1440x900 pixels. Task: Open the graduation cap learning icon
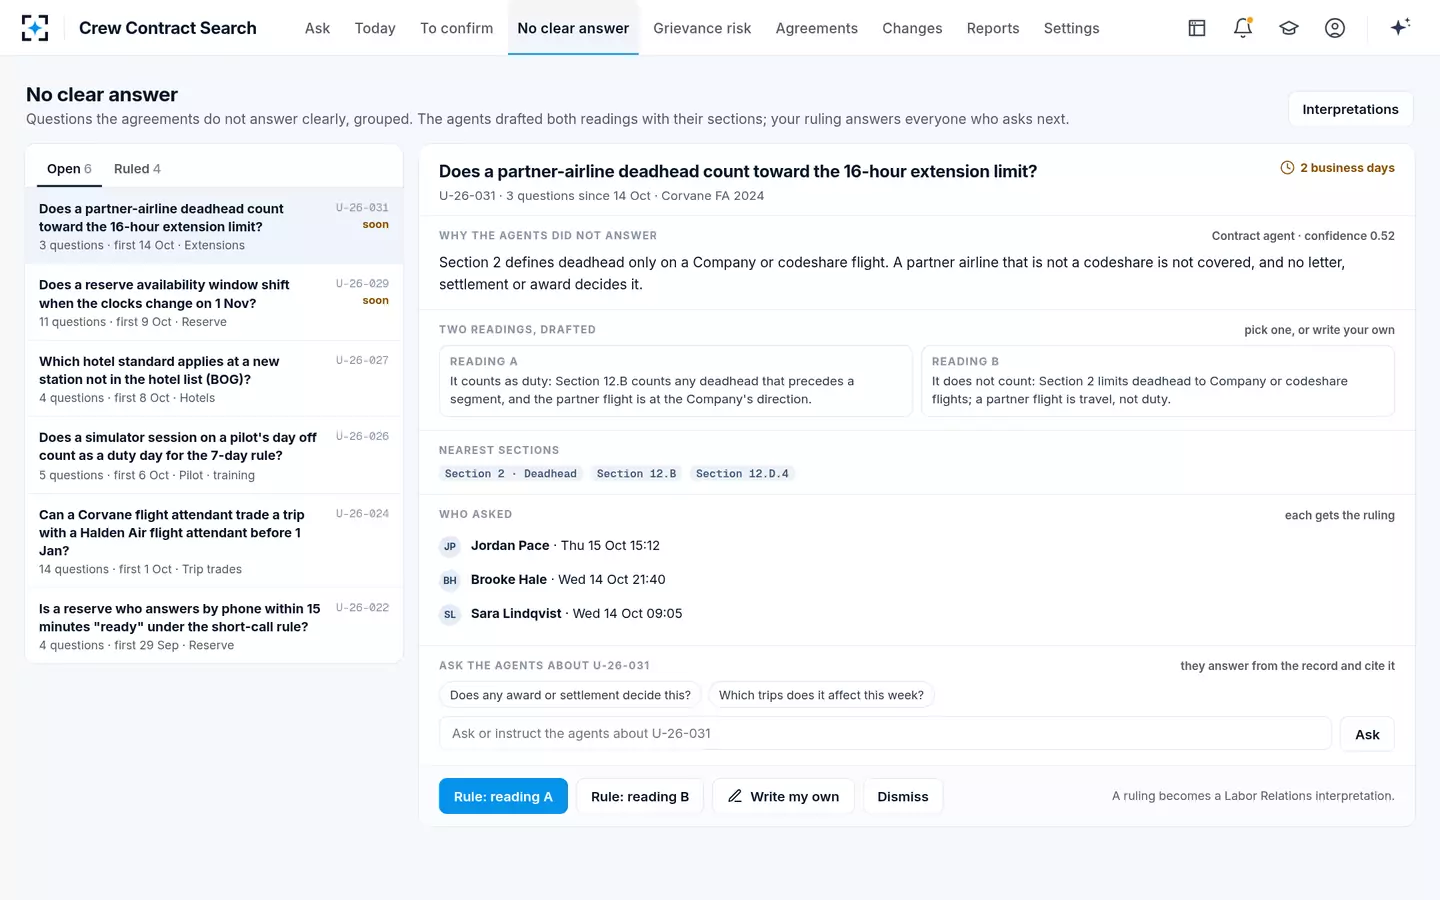click(x=1289, y=28)
